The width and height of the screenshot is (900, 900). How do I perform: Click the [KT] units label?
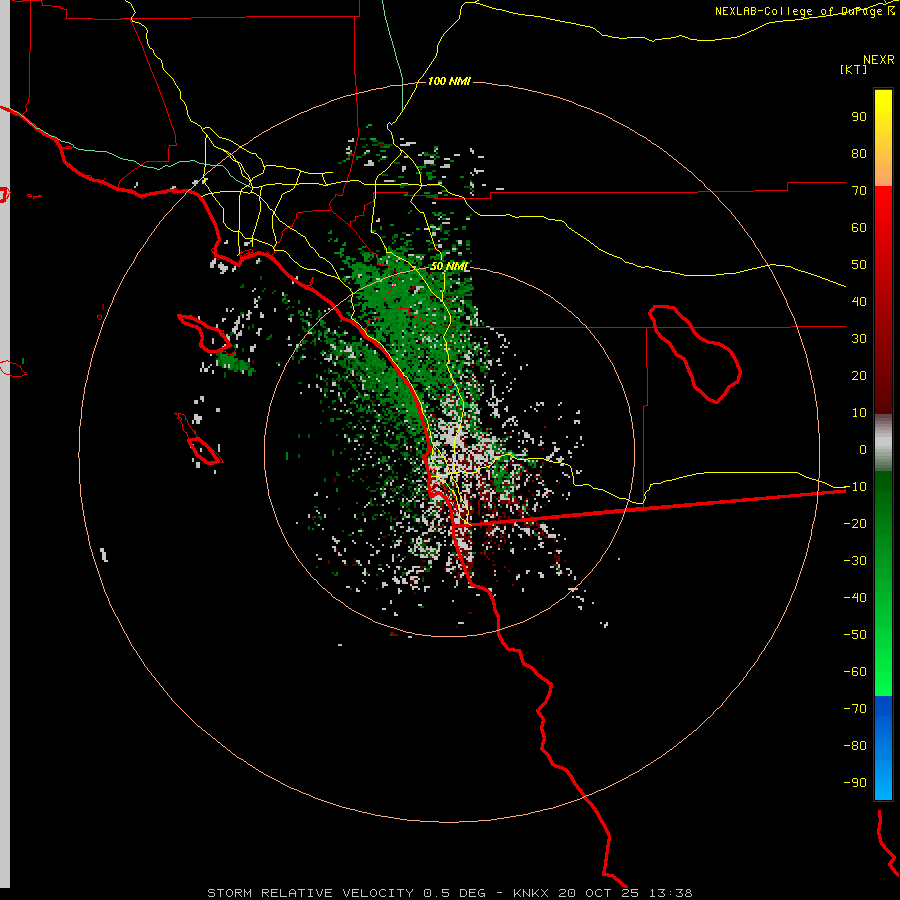pyautogui.click(x=854, y=69)
